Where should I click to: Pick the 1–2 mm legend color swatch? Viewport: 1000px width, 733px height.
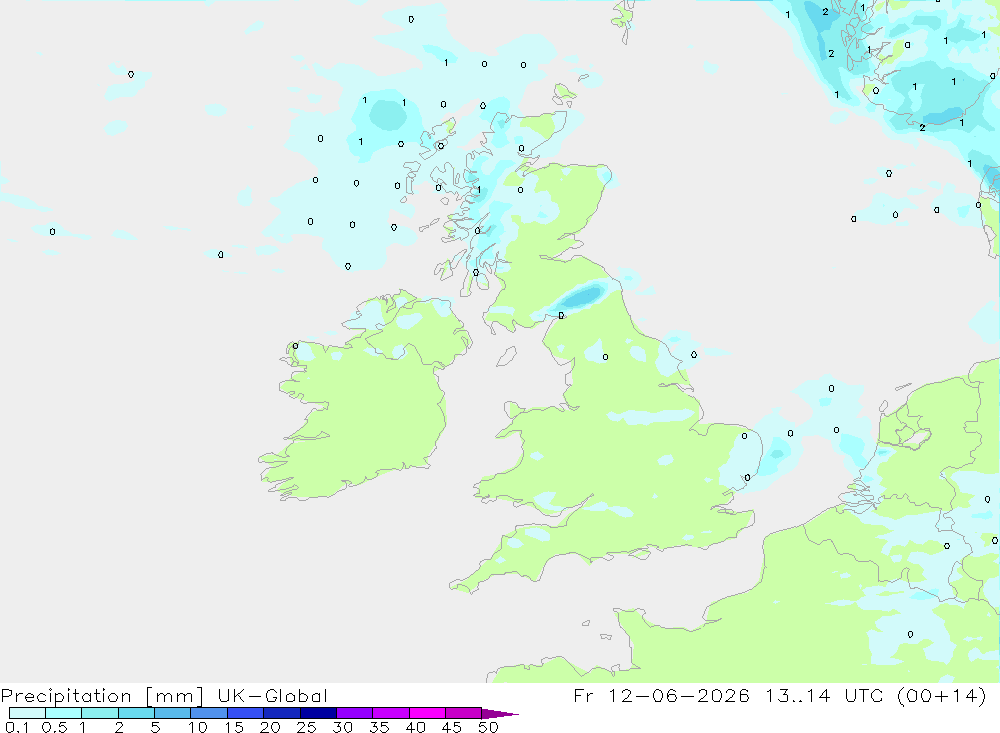(100, 713)
